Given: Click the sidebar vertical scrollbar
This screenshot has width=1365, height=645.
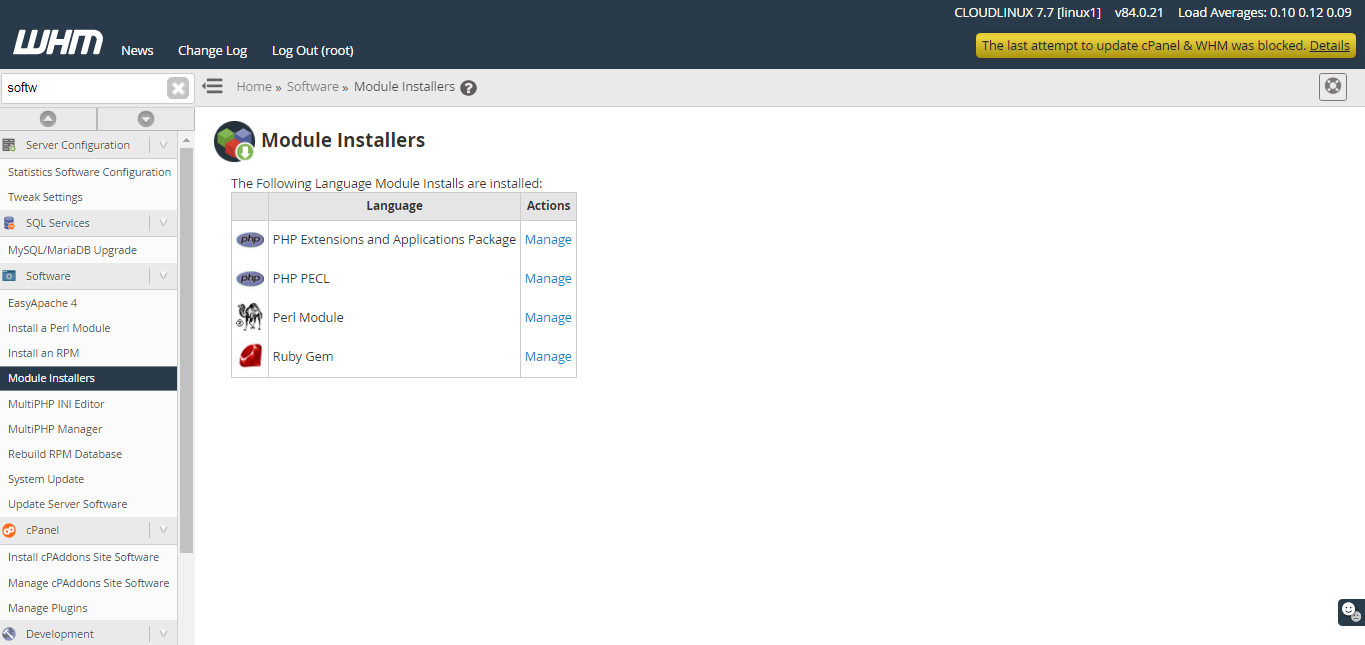Looking at the screenshot, I should click(186, 350).
